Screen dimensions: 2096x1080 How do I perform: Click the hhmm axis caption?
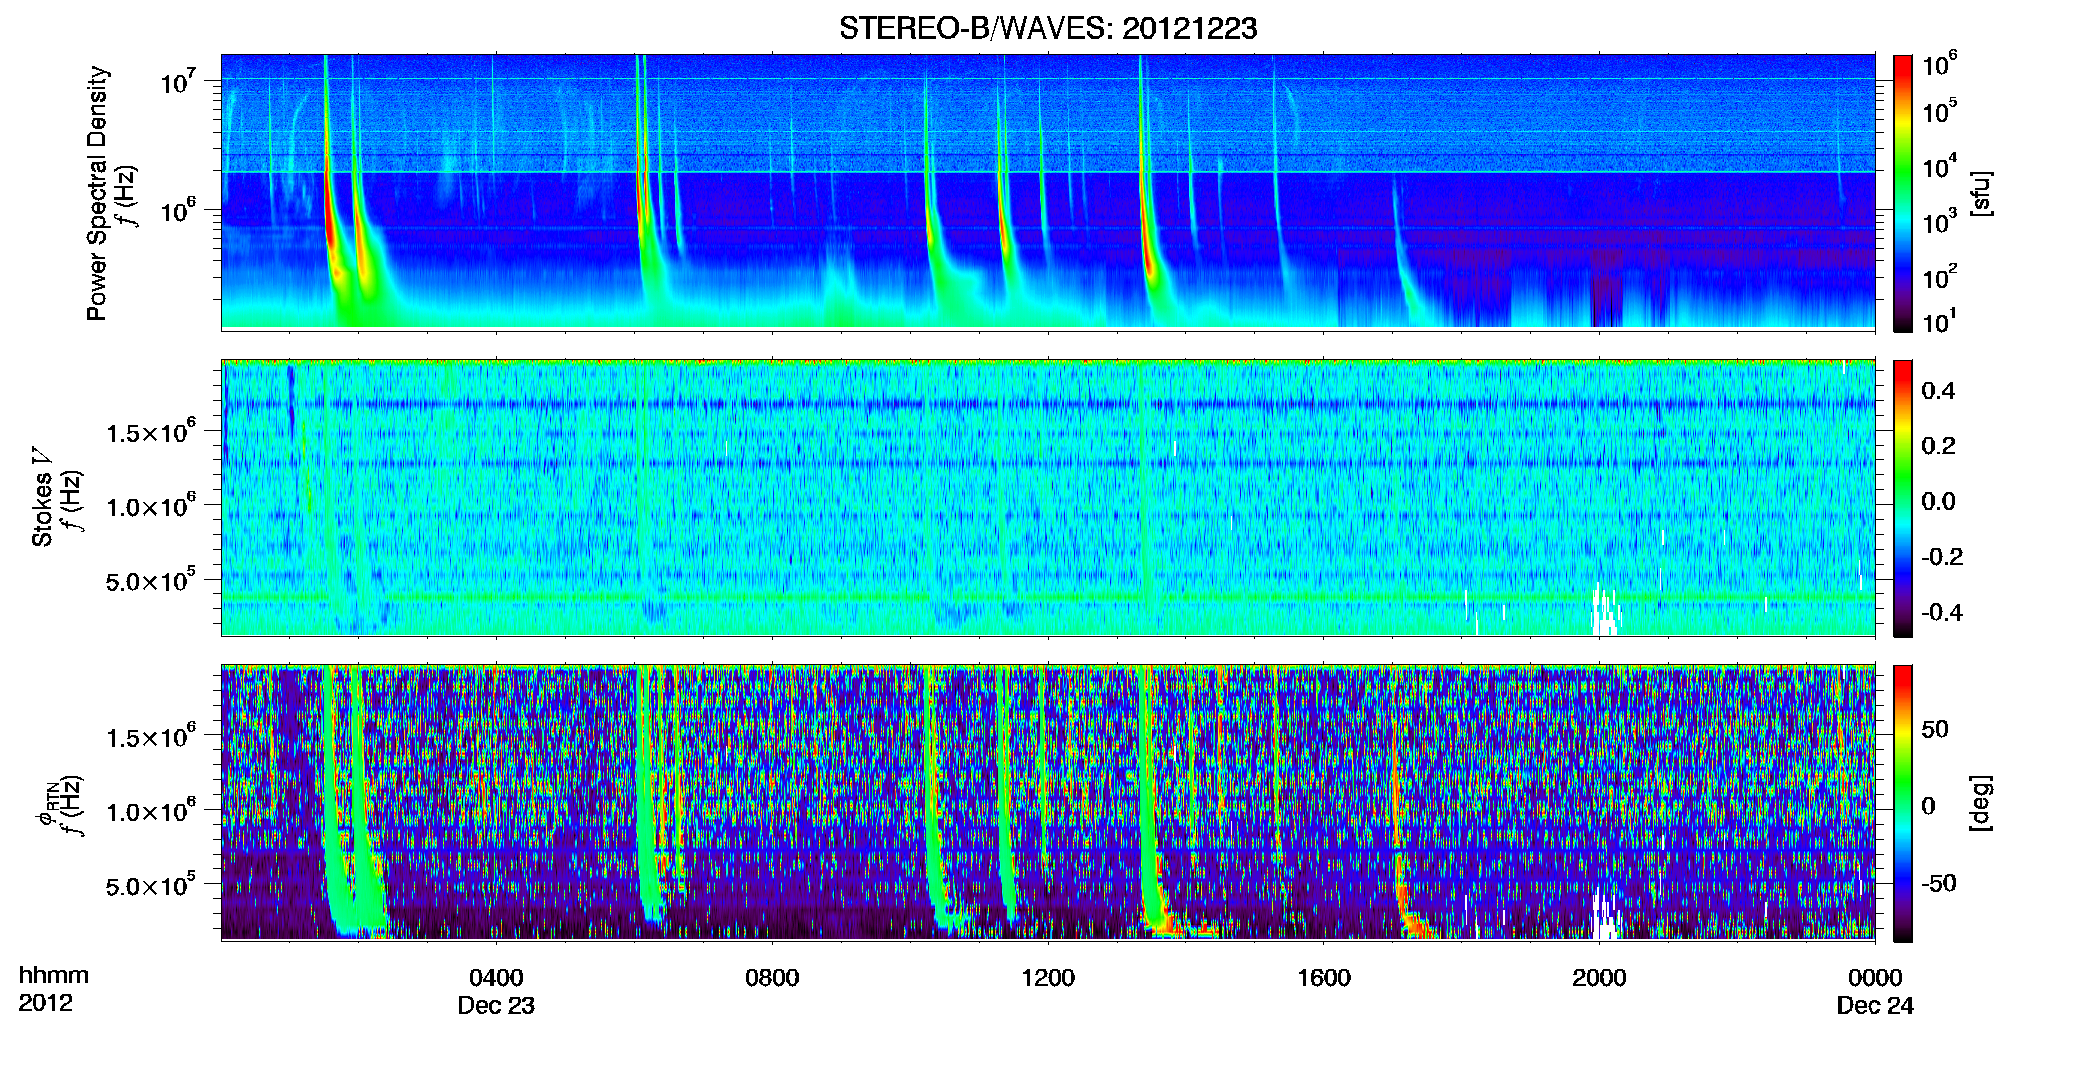pyautogui.click(x=54, y=976)
